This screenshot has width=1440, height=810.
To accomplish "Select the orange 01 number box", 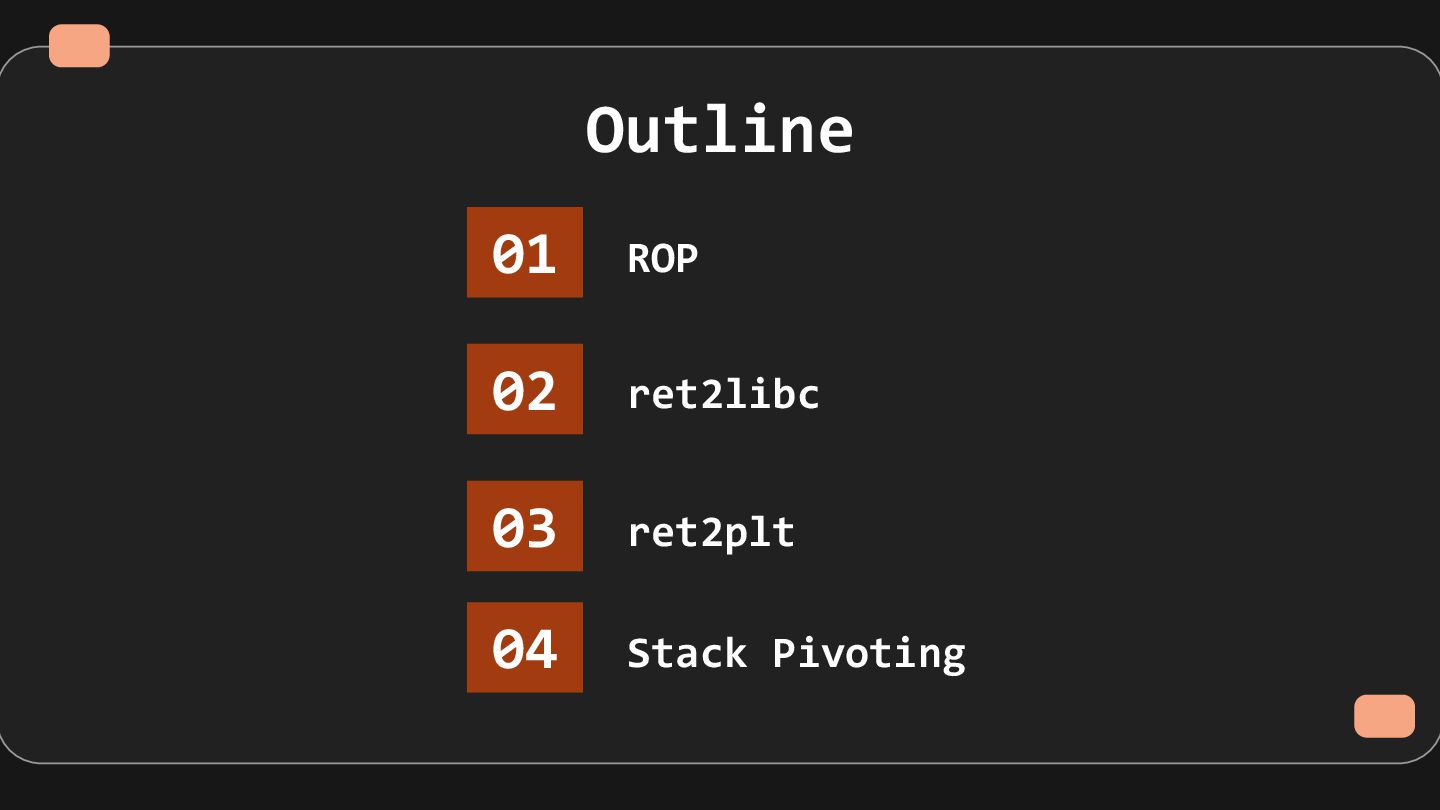I will click(x=524, y=252).
